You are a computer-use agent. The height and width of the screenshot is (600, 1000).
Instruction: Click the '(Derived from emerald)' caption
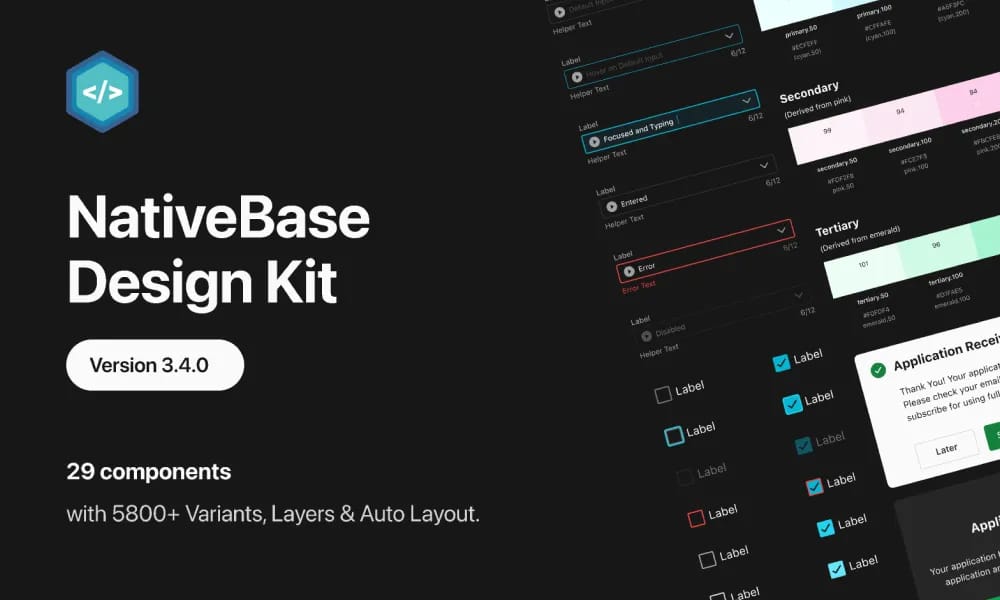pos(860,239)
